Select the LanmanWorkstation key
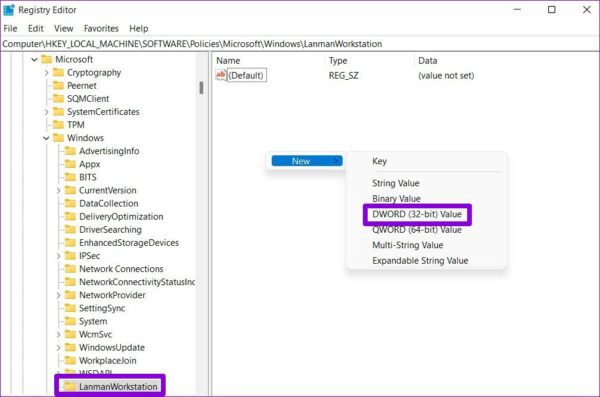Viewport: 600px width, 397px height. (x=118, y=387)
